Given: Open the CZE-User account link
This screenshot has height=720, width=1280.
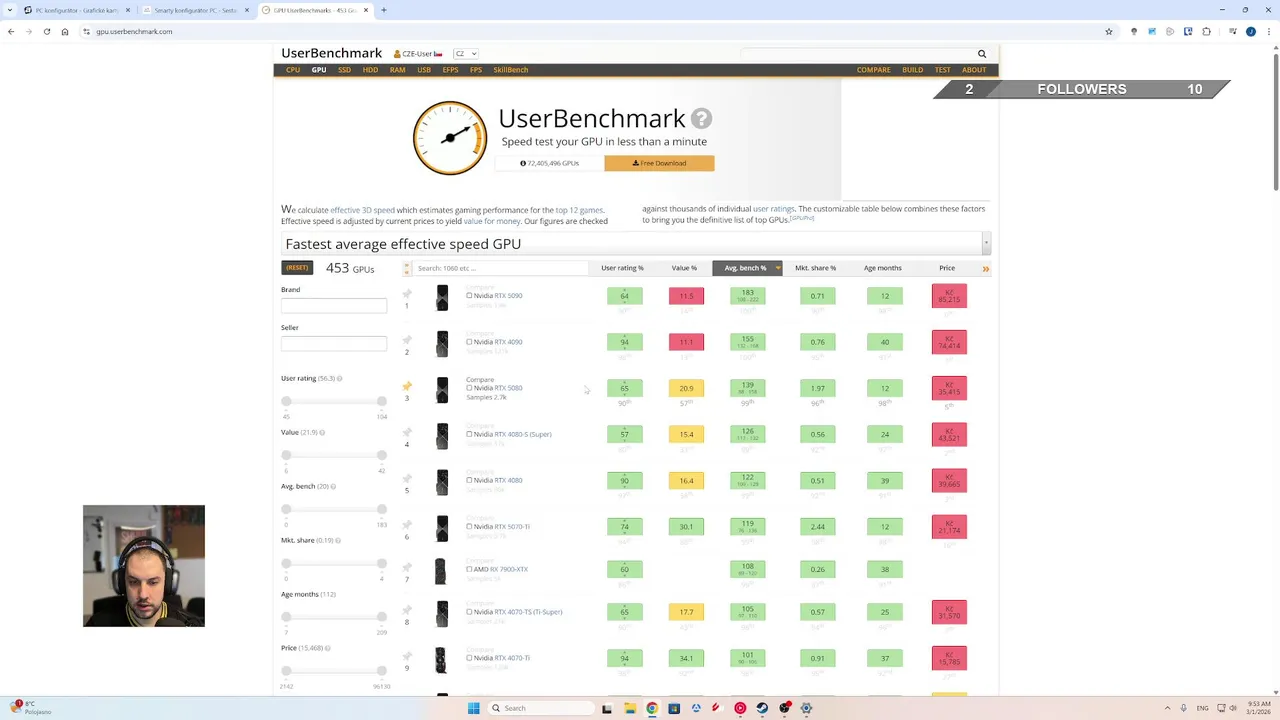Looking at the screenshot, I should pos(418,54).
